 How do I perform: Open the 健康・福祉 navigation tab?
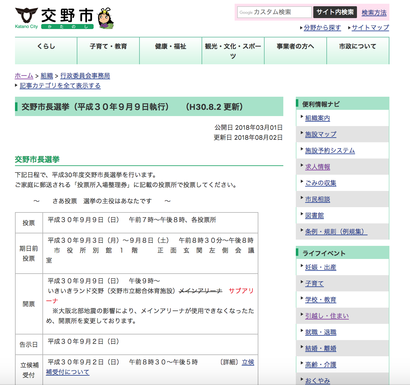pyautogui.click(x=171, y=50)
